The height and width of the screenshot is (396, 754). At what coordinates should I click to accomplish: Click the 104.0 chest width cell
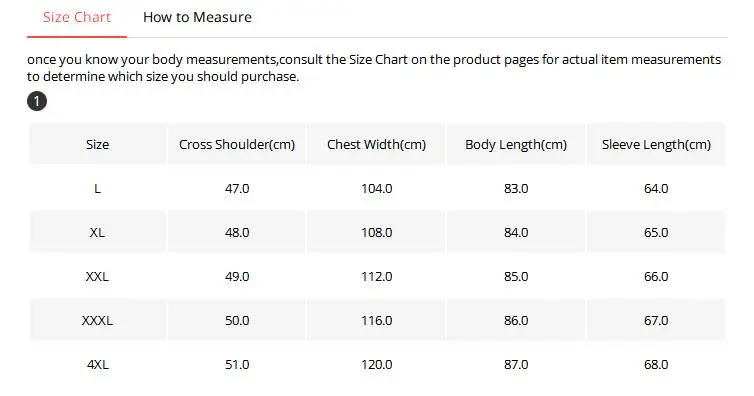(x=377, y=188)
